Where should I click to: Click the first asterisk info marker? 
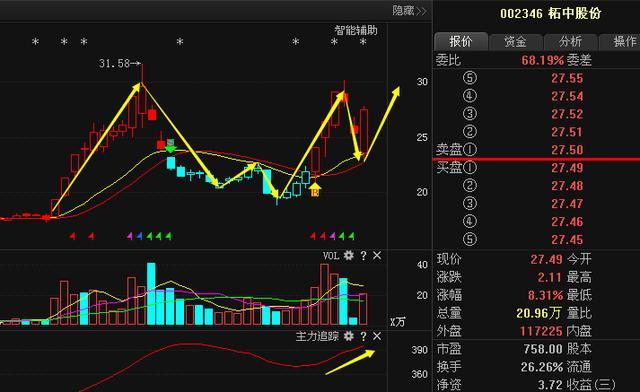coord(36,42)
